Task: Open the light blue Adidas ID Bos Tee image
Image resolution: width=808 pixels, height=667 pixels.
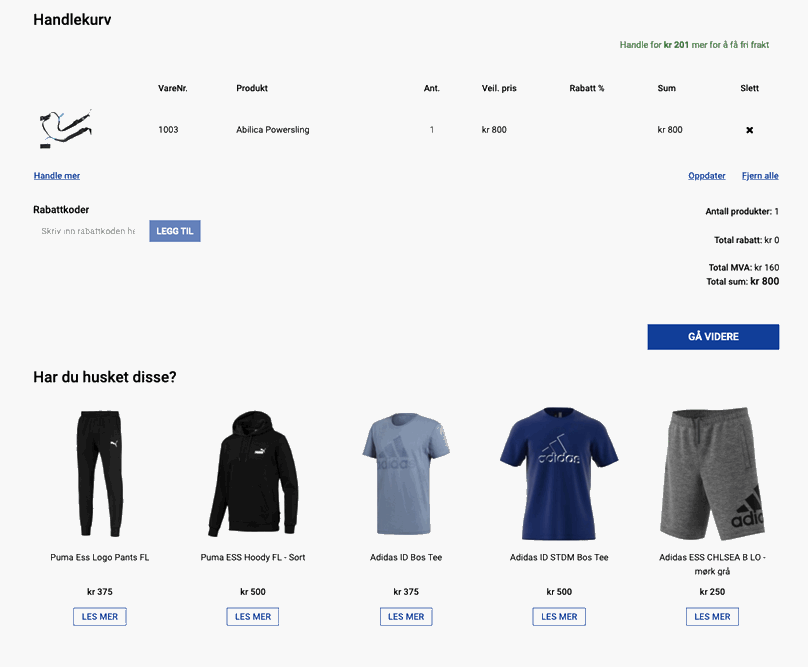Action: coord(406,473)
